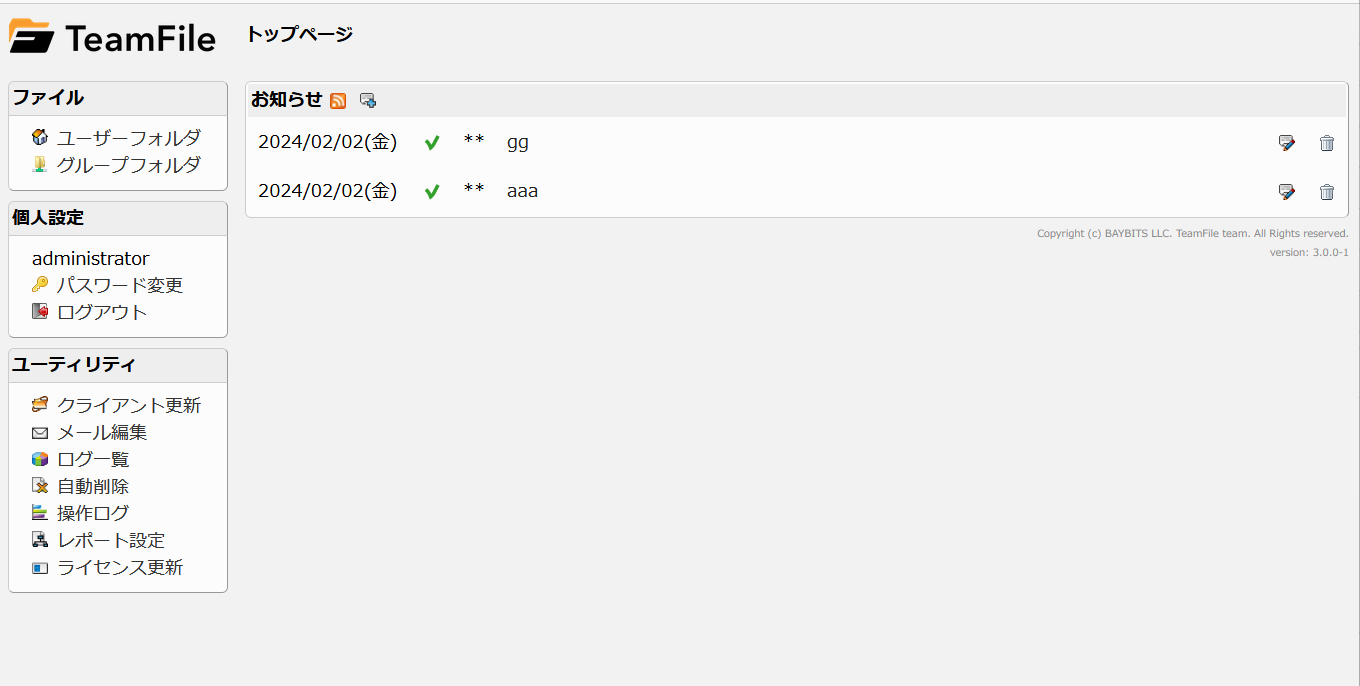Open レポート設定 report settings
This screenshot has width=1360, height=686.
click(x=111, y=540)
